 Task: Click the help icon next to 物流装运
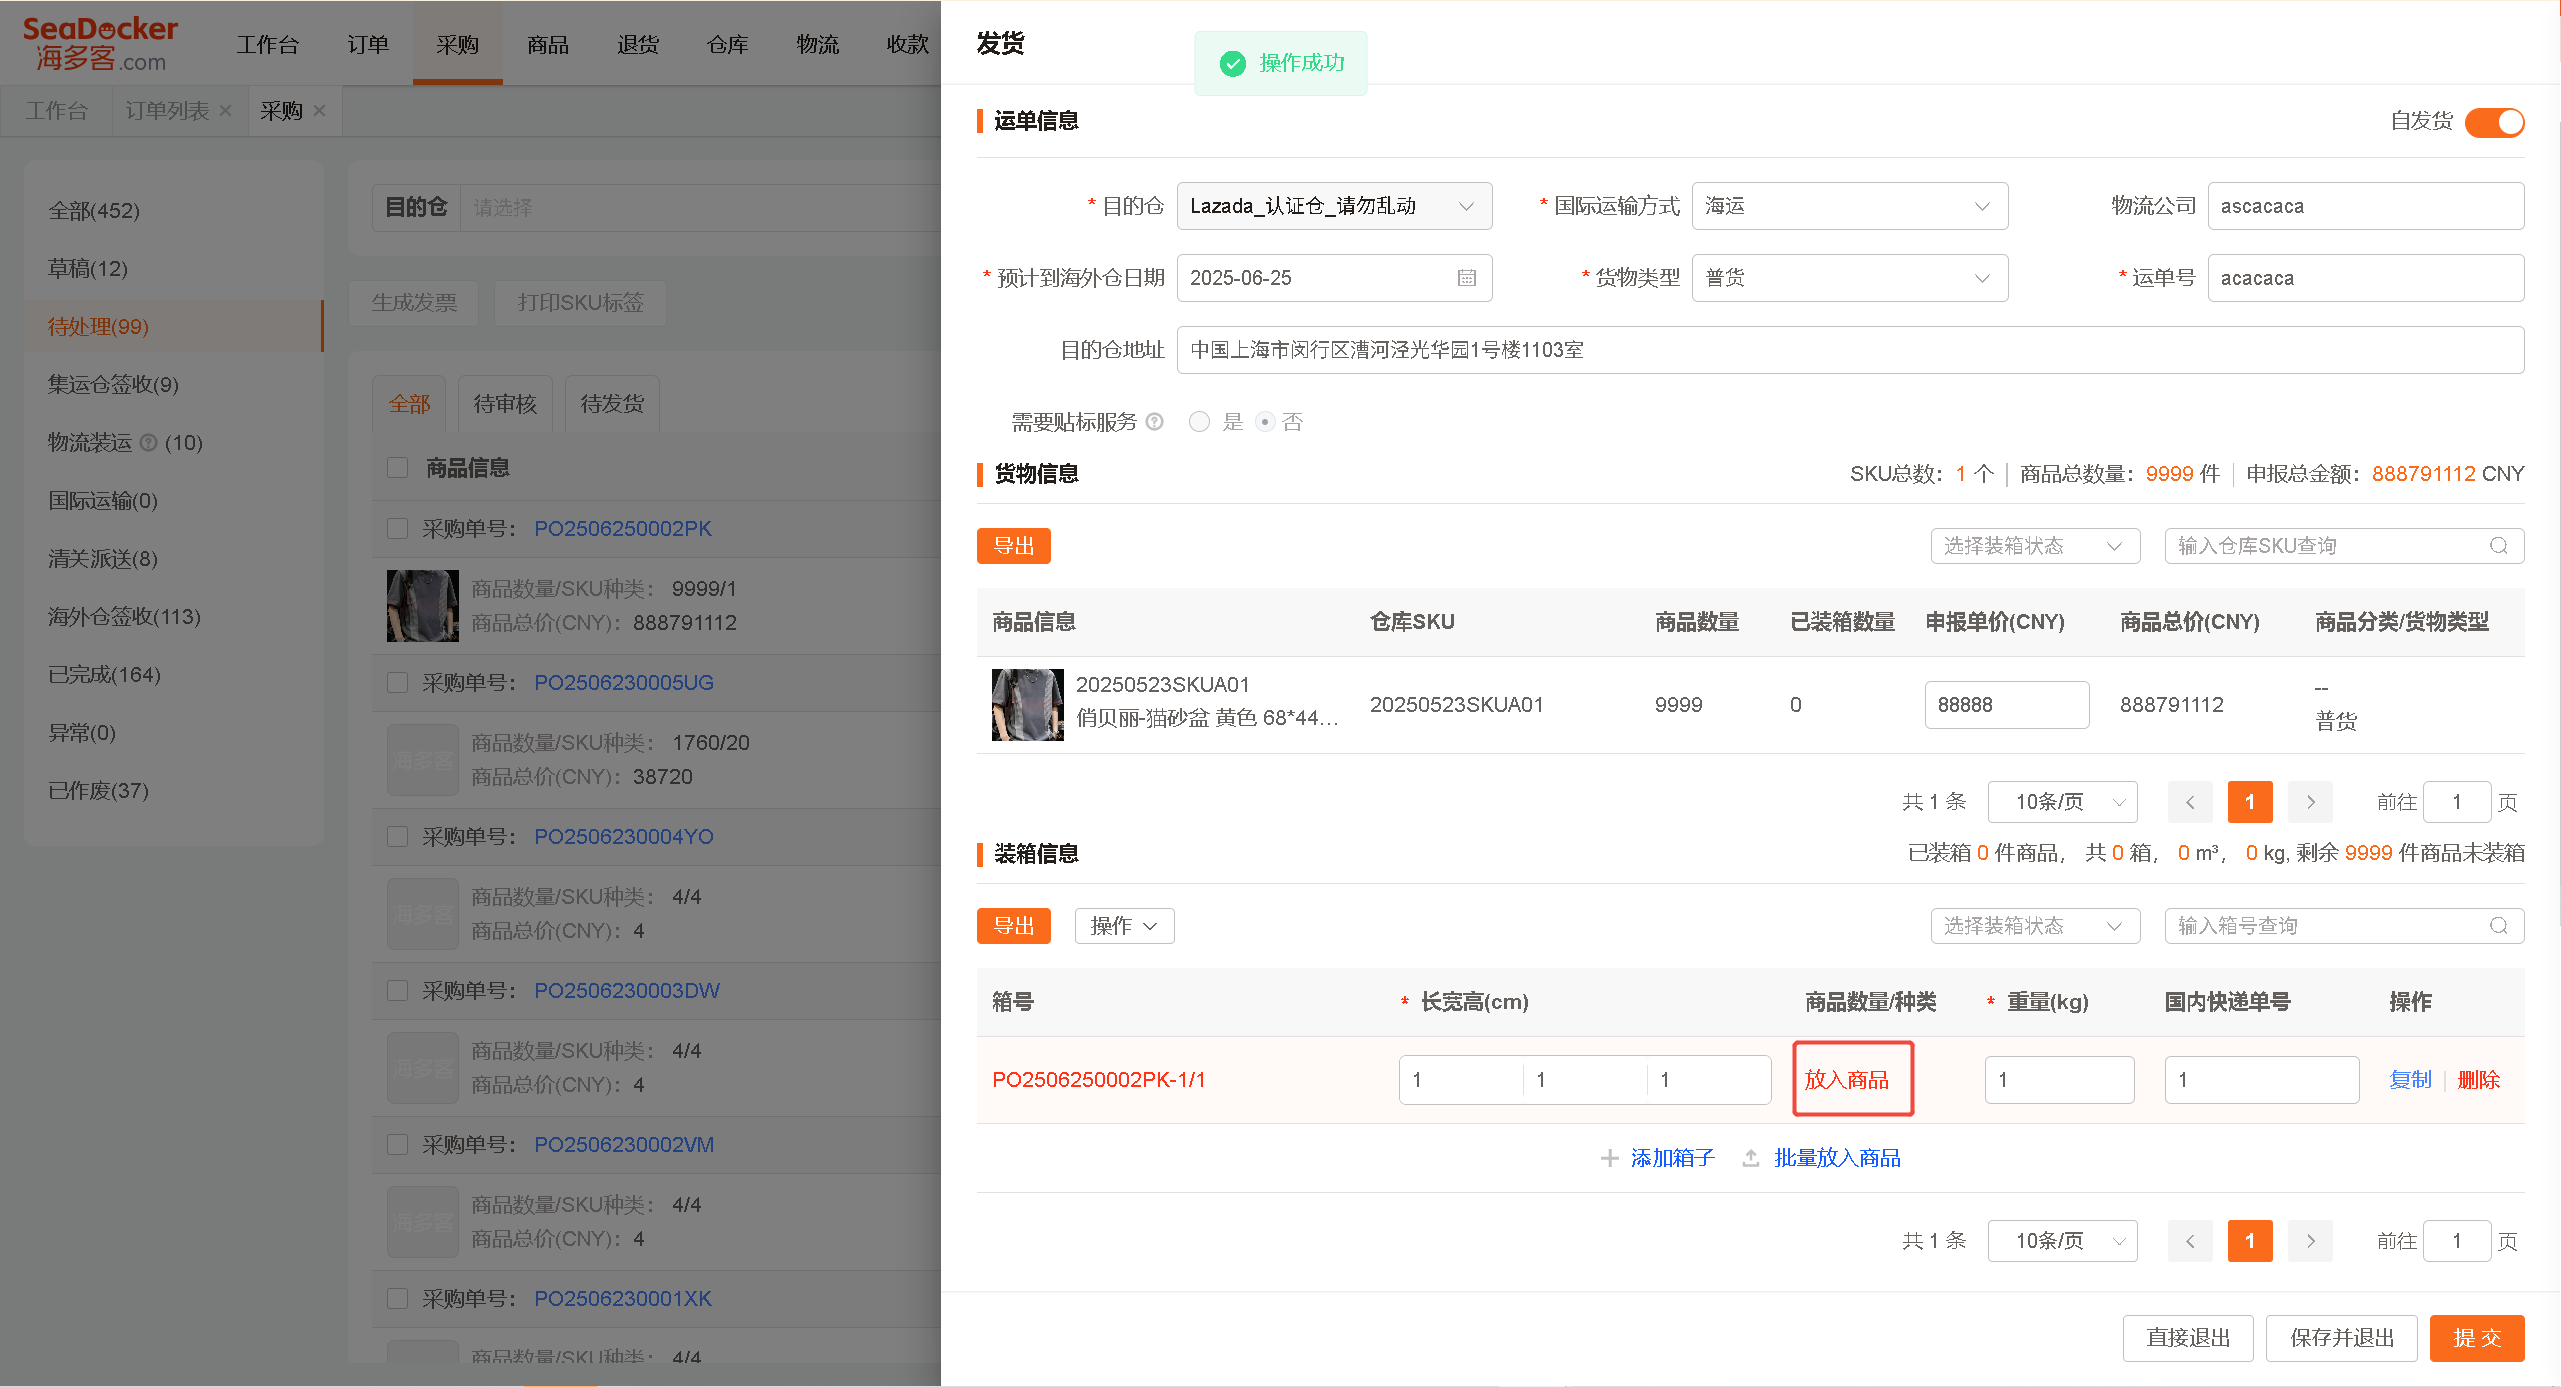[148, 442]
